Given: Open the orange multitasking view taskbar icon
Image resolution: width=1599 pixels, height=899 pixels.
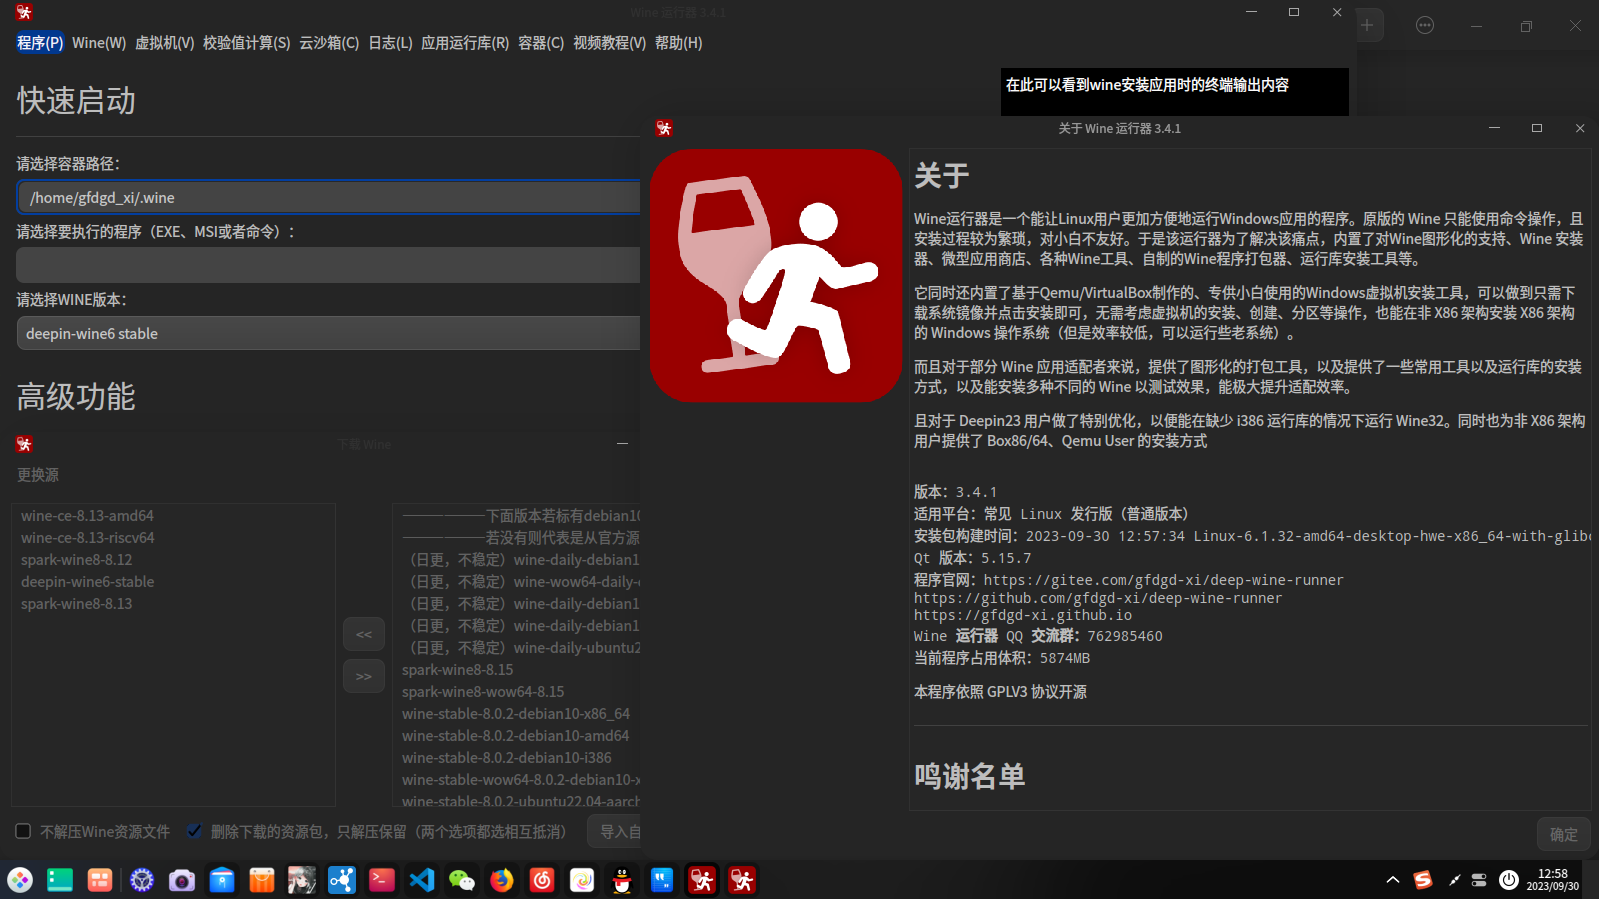Looking at the screenshot, I should (x=100, y=880).
